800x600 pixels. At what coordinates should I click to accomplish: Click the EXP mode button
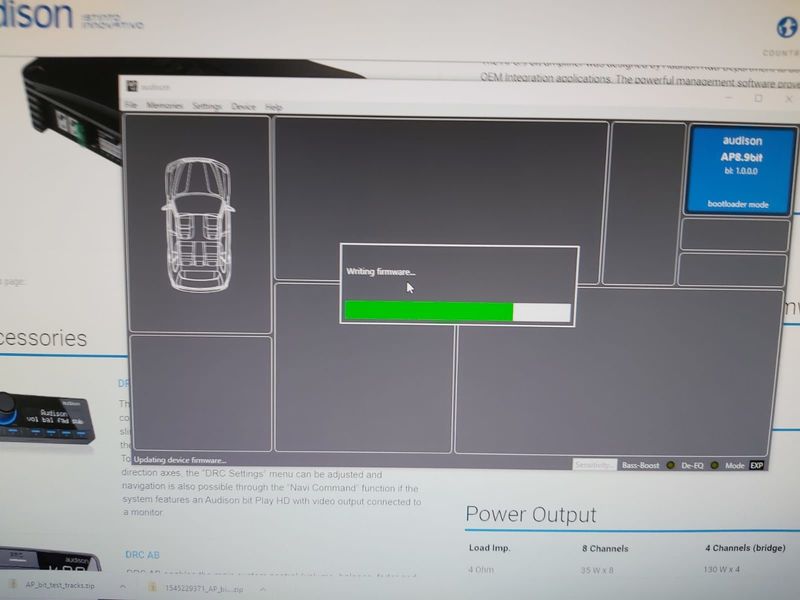(756, 465)
